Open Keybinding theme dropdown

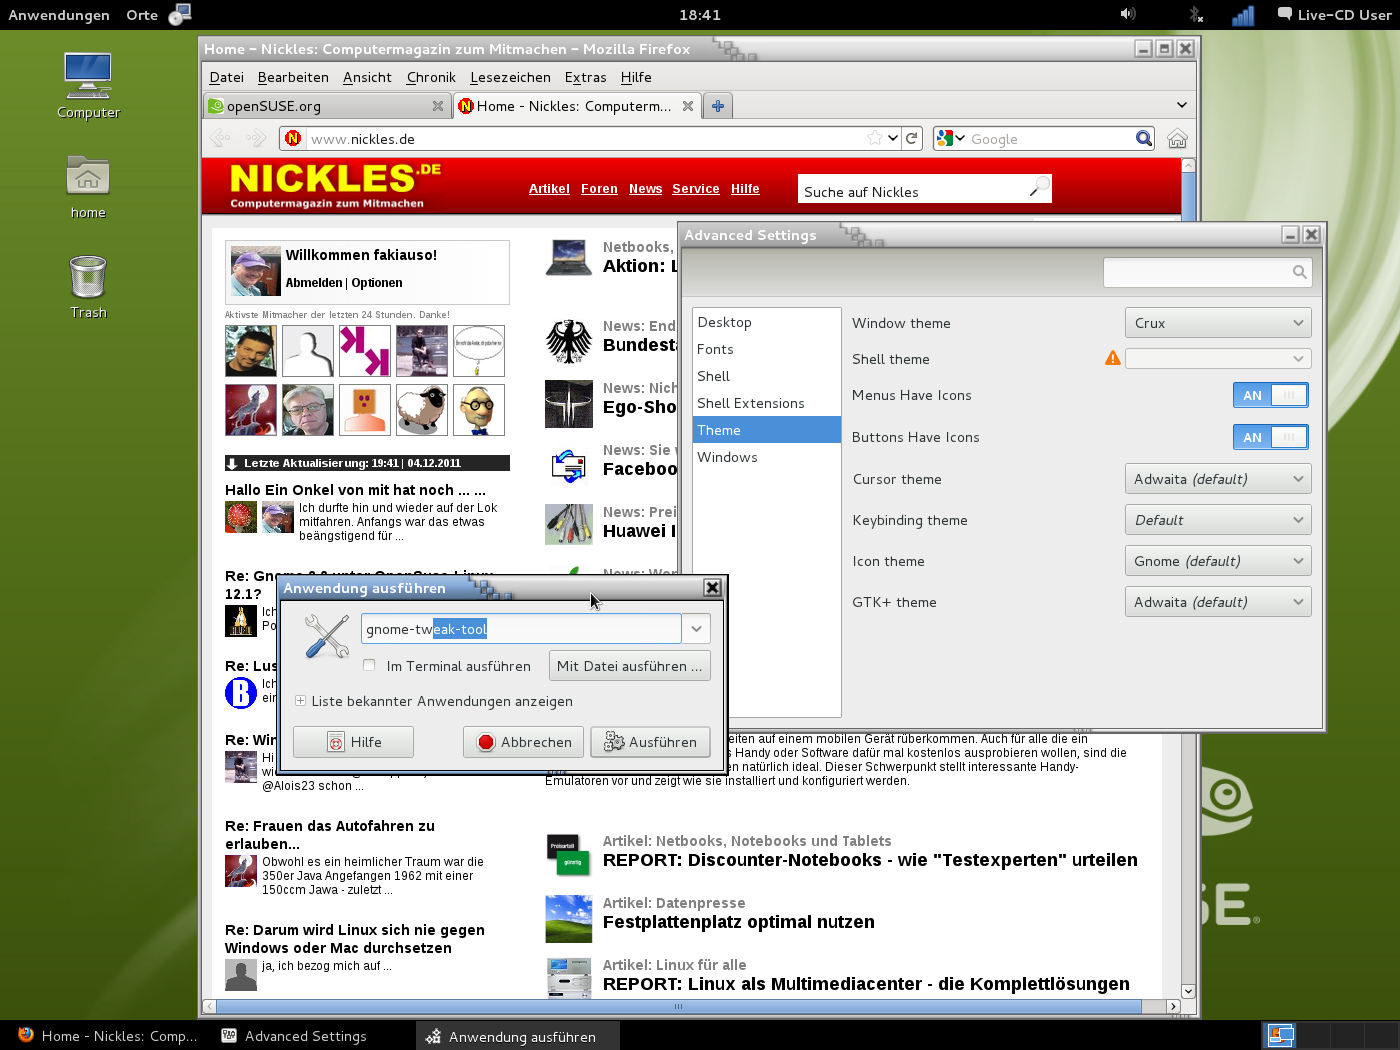1218,520
